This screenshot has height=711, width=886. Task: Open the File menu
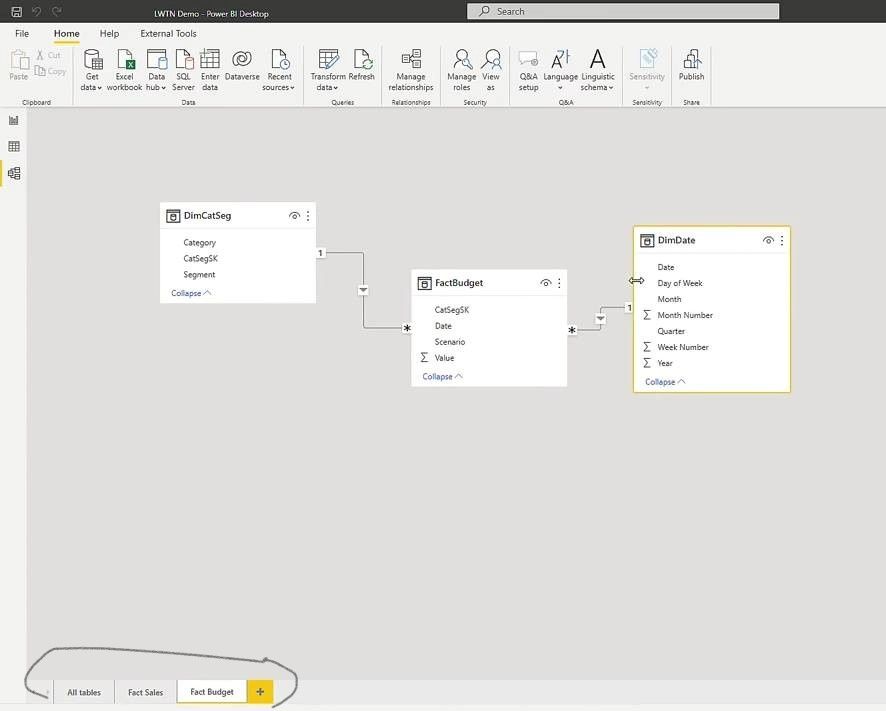22,33
